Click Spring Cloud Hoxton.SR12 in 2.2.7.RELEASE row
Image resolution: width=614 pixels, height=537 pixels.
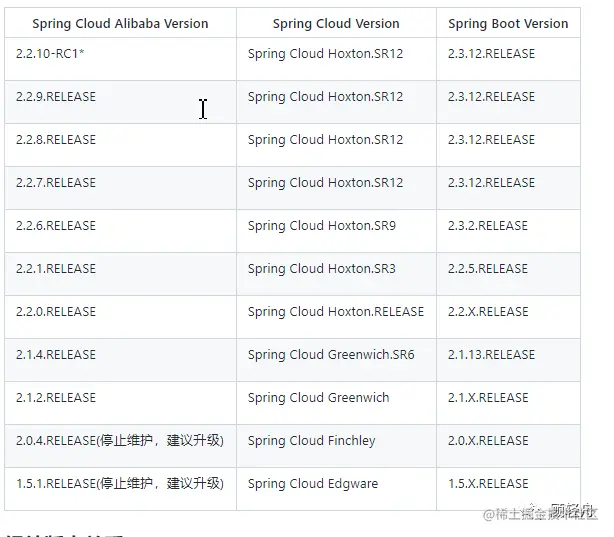336,188
